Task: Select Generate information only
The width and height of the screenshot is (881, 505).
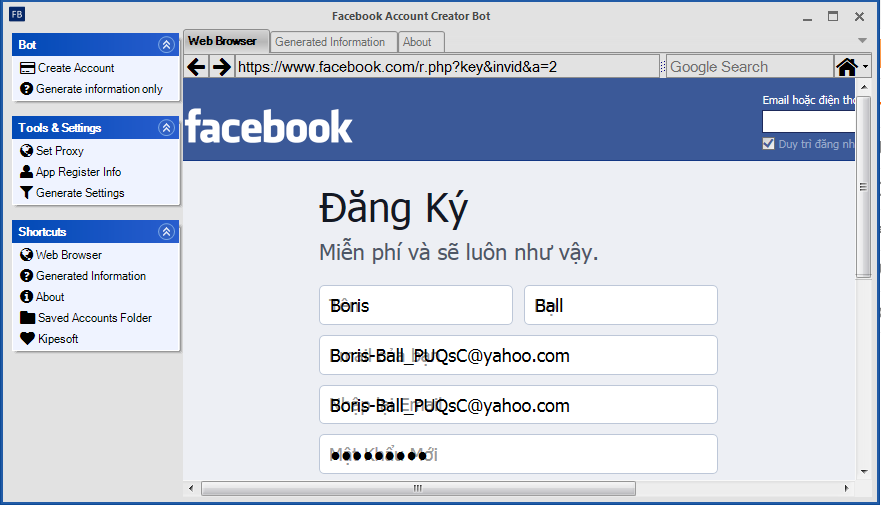Action: pyautogui.click(x=99, y=89)
